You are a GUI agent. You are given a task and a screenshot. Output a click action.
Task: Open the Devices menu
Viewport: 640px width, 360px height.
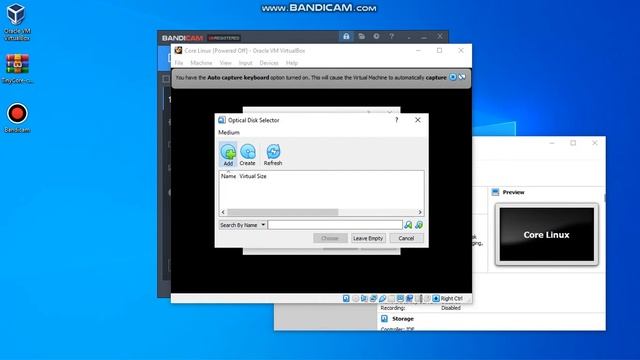point(269,63)
